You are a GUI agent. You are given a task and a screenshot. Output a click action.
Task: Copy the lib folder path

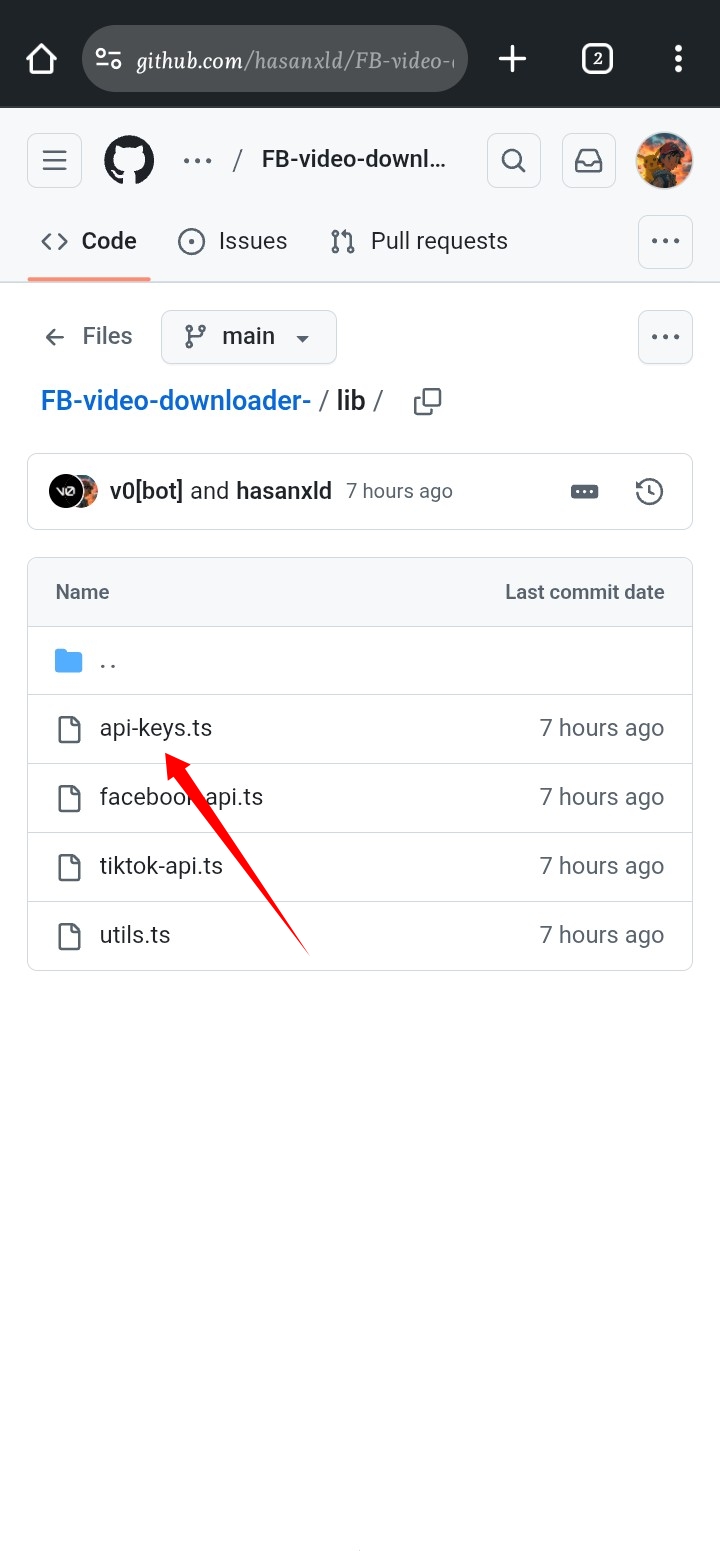tap(427, 401)
